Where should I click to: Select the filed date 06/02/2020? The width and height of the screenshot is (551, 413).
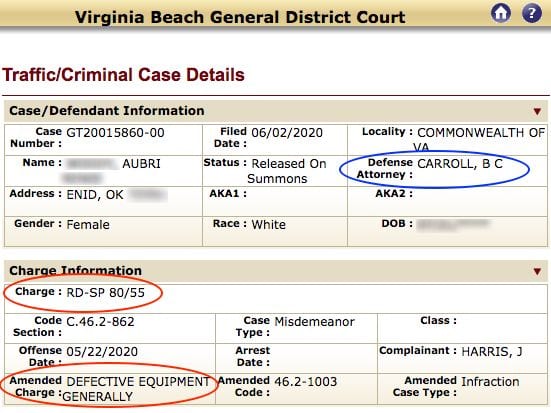point(287,133)
